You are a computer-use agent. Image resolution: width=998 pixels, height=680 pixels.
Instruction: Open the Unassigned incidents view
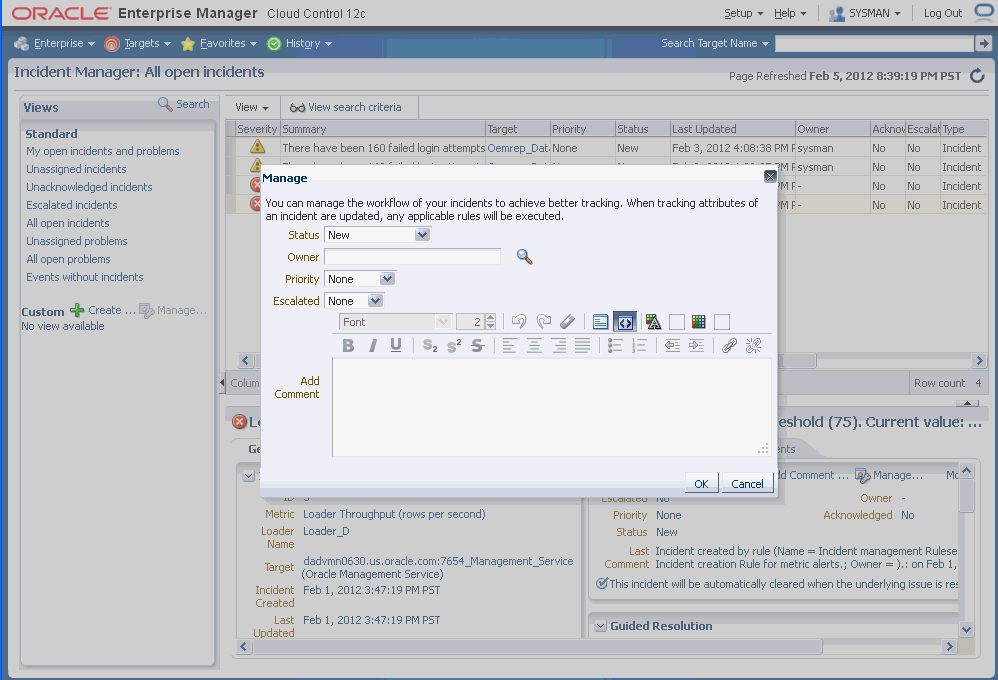[x=76, y=169]
